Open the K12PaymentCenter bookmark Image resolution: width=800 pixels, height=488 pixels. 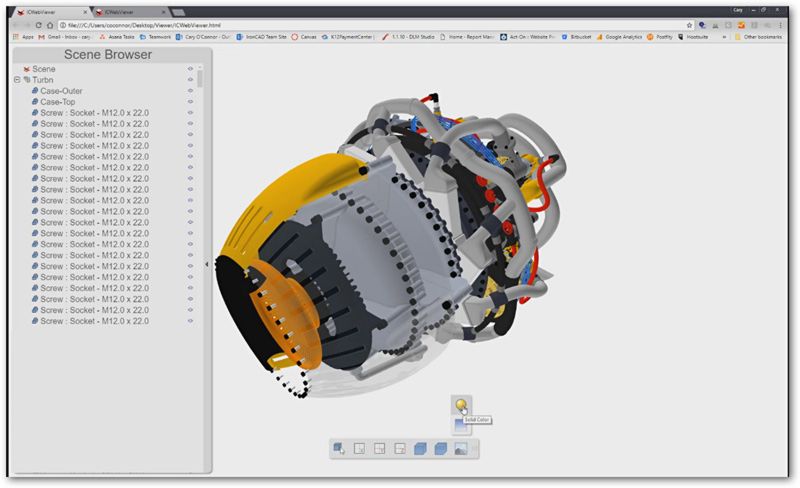348,37
